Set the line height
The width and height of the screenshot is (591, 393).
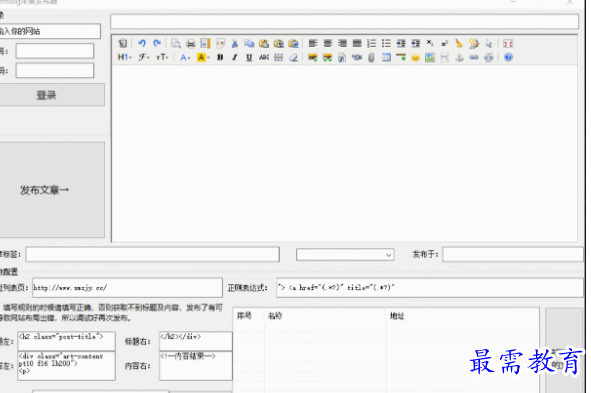[279, 57]
